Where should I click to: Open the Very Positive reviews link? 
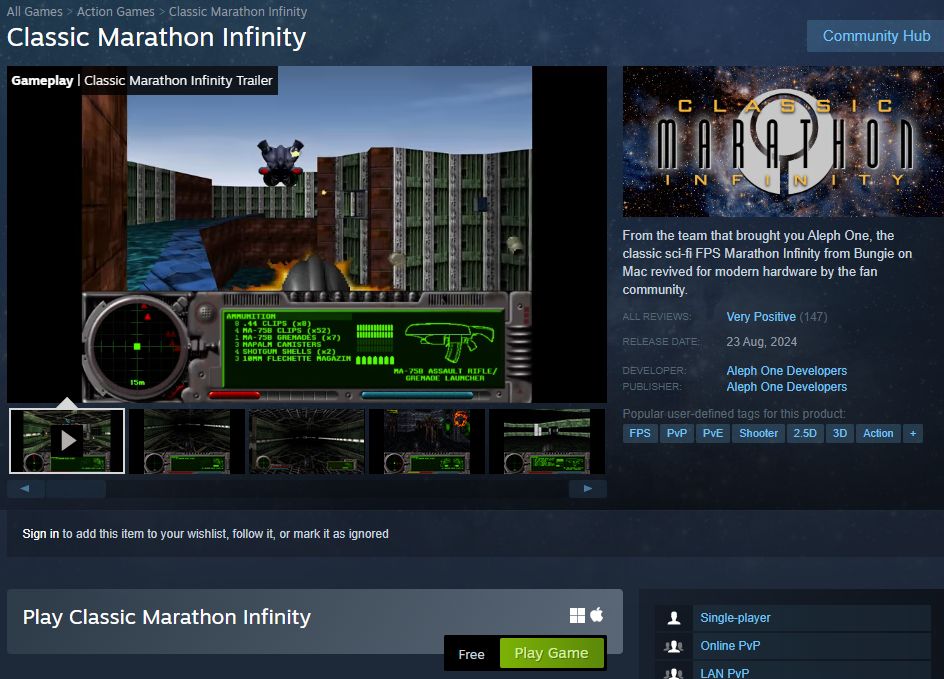point(761,317)
